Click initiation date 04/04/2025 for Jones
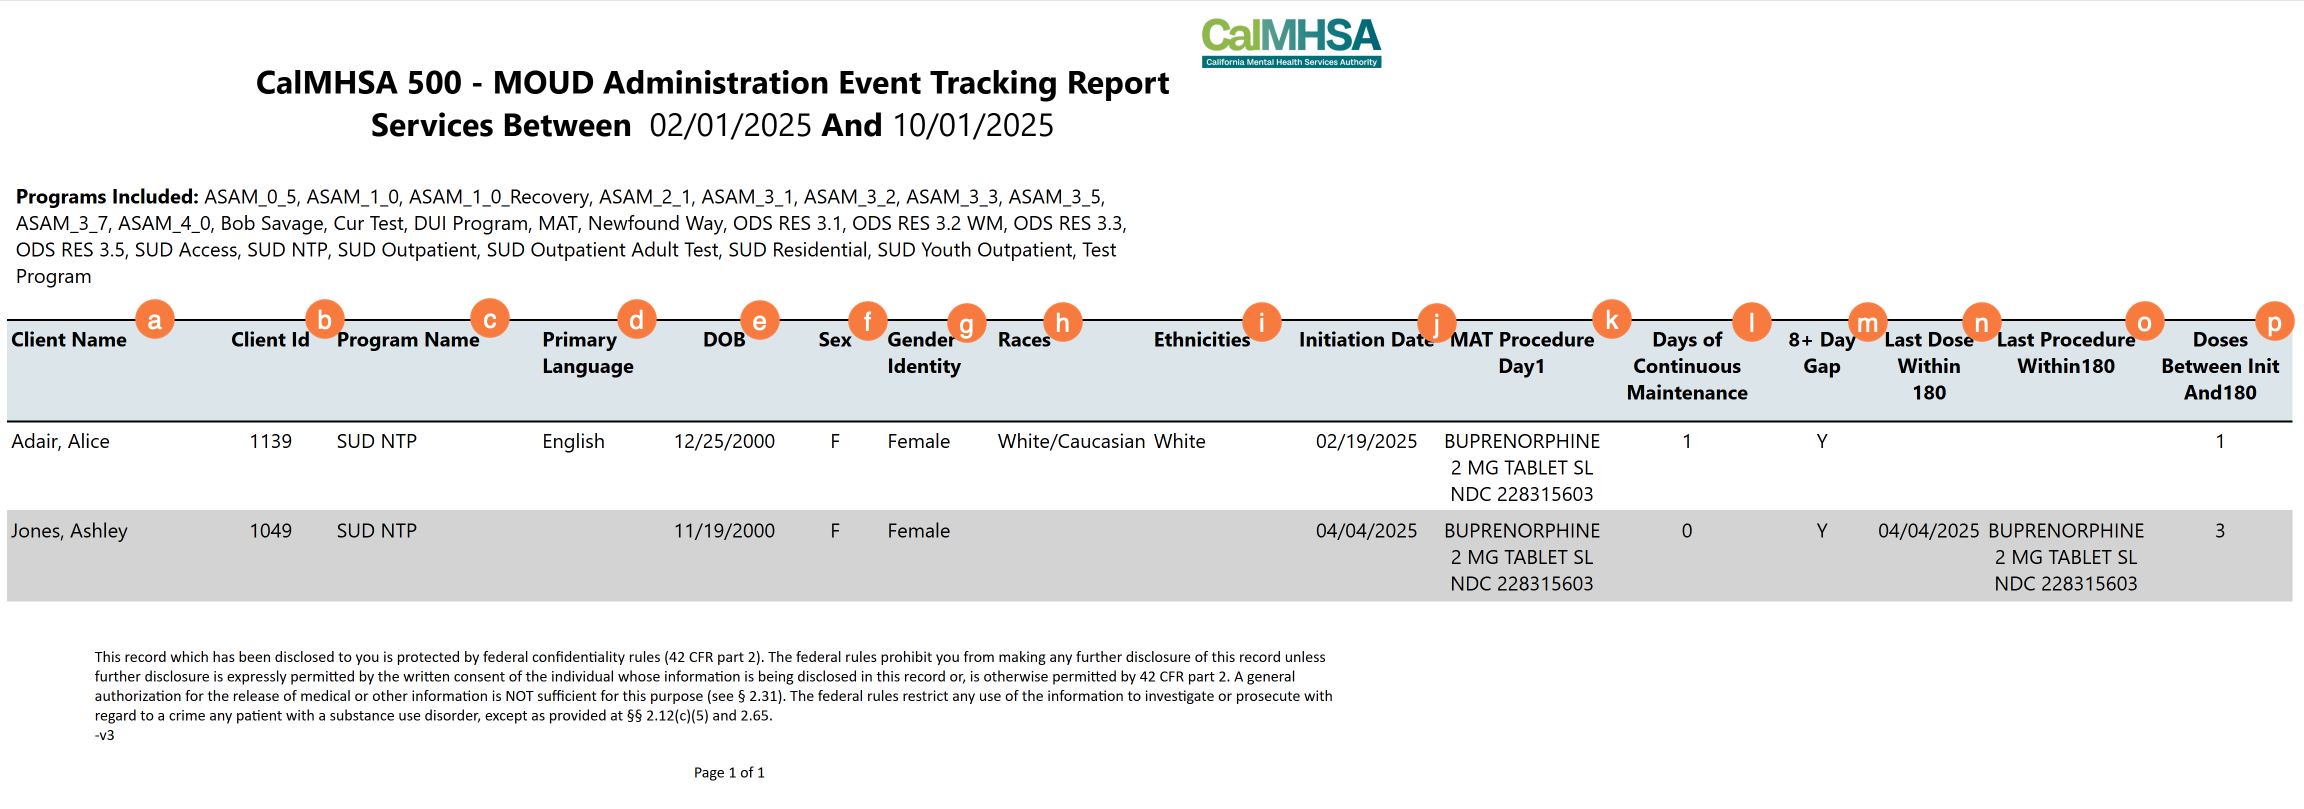This screenshot has width=2304, height=809. (x=1366, y=531)
